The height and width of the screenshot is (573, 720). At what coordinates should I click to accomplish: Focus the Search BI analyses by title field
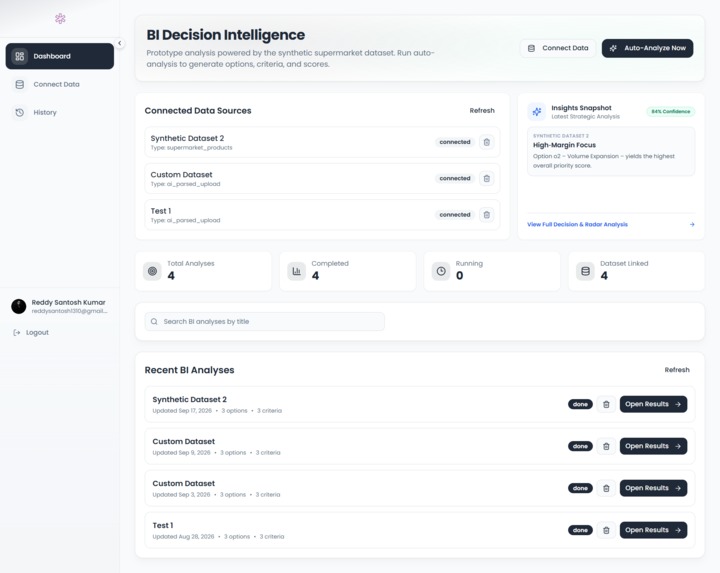(264, 322)
